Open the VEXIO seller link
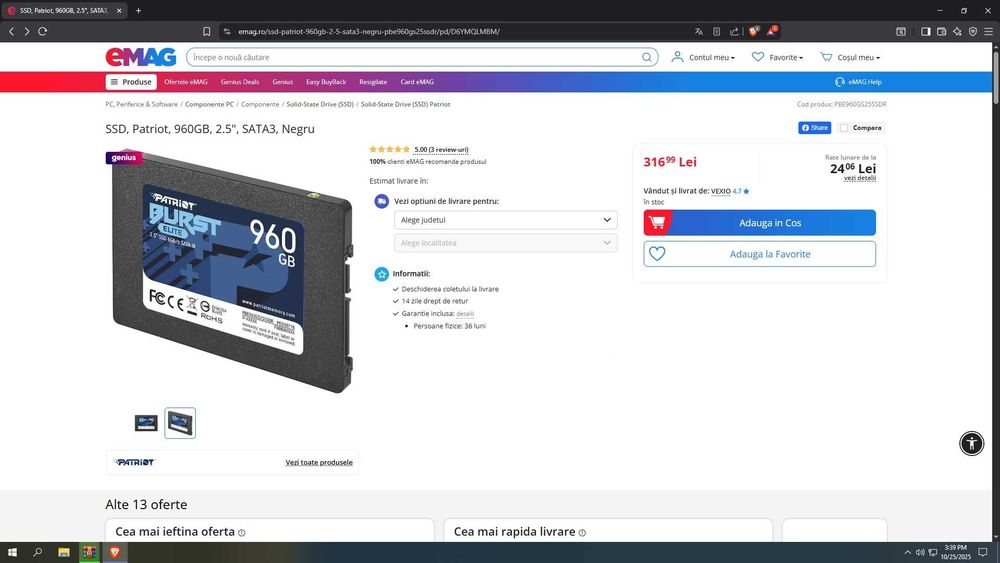 pos(721,191)
